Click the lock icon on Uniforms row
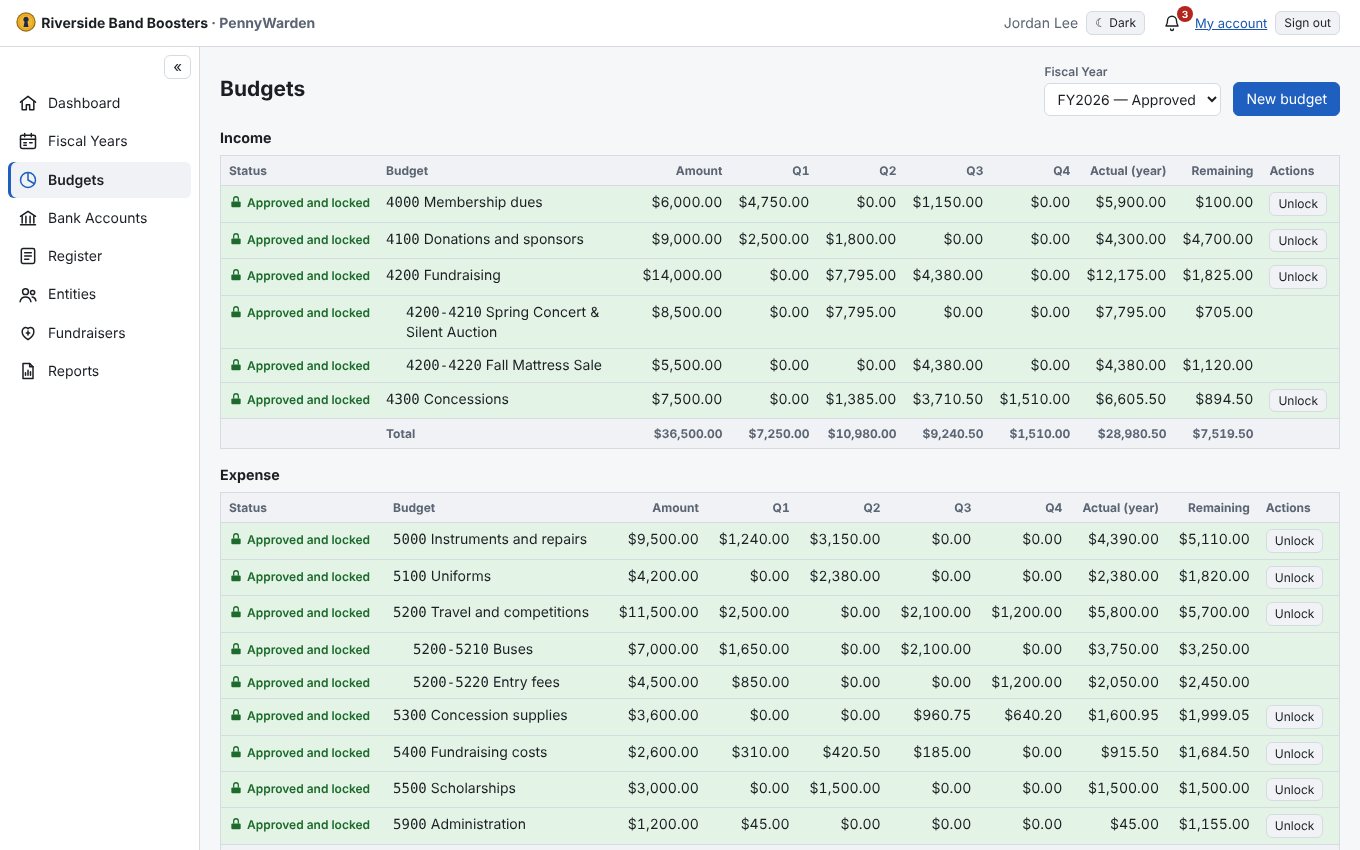This screenshot has width=1360, height=850. pos(236,576)
